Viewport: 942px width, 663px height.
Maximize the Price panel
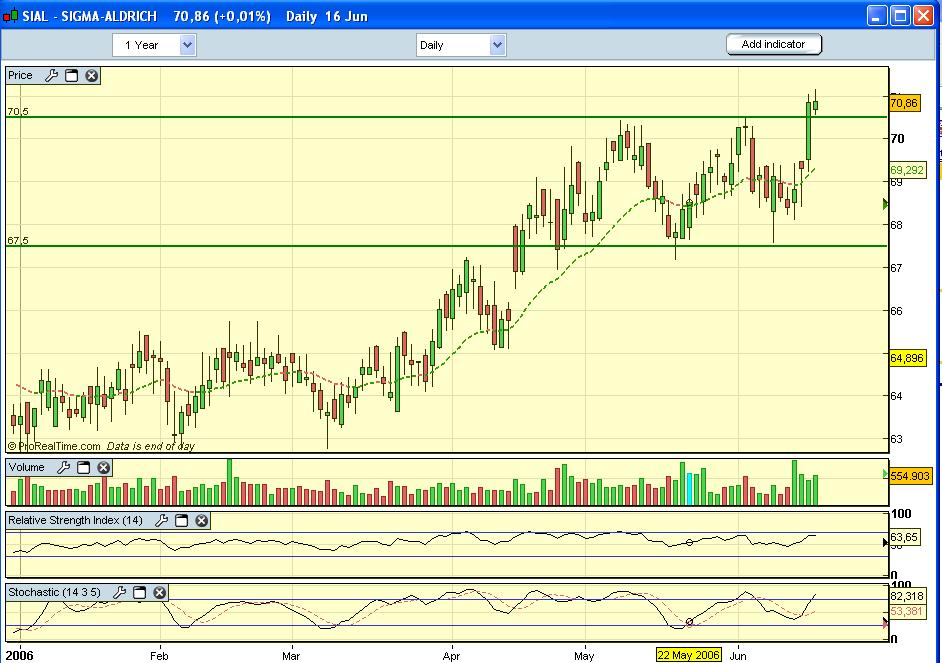[x=71, y=76]
